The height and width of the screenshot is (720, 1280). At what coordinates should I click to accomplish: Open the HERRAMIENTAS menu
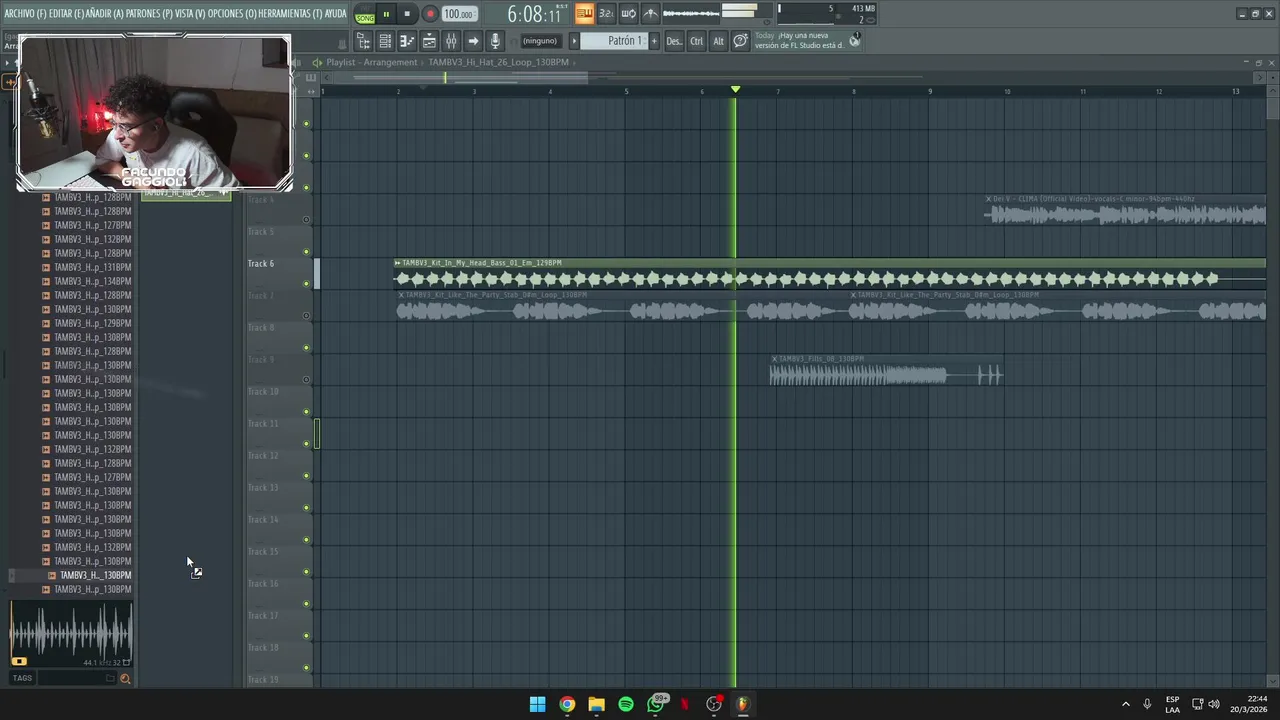[x=290, y=14]
